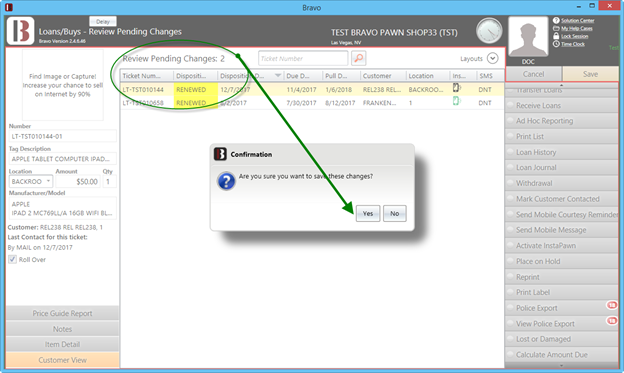Confirm saving changes with Yes
Viewport: 624px width, 373px height.
pos(368,214)
